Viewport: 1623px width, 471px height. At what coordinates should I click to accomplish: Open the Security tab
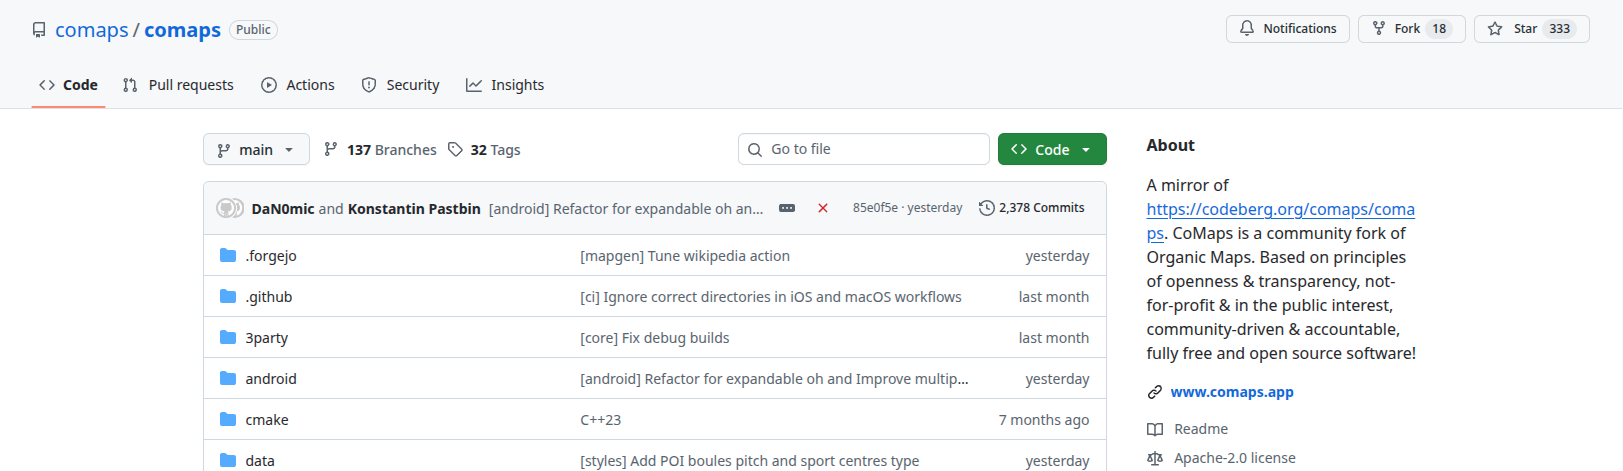pos(400,85)
